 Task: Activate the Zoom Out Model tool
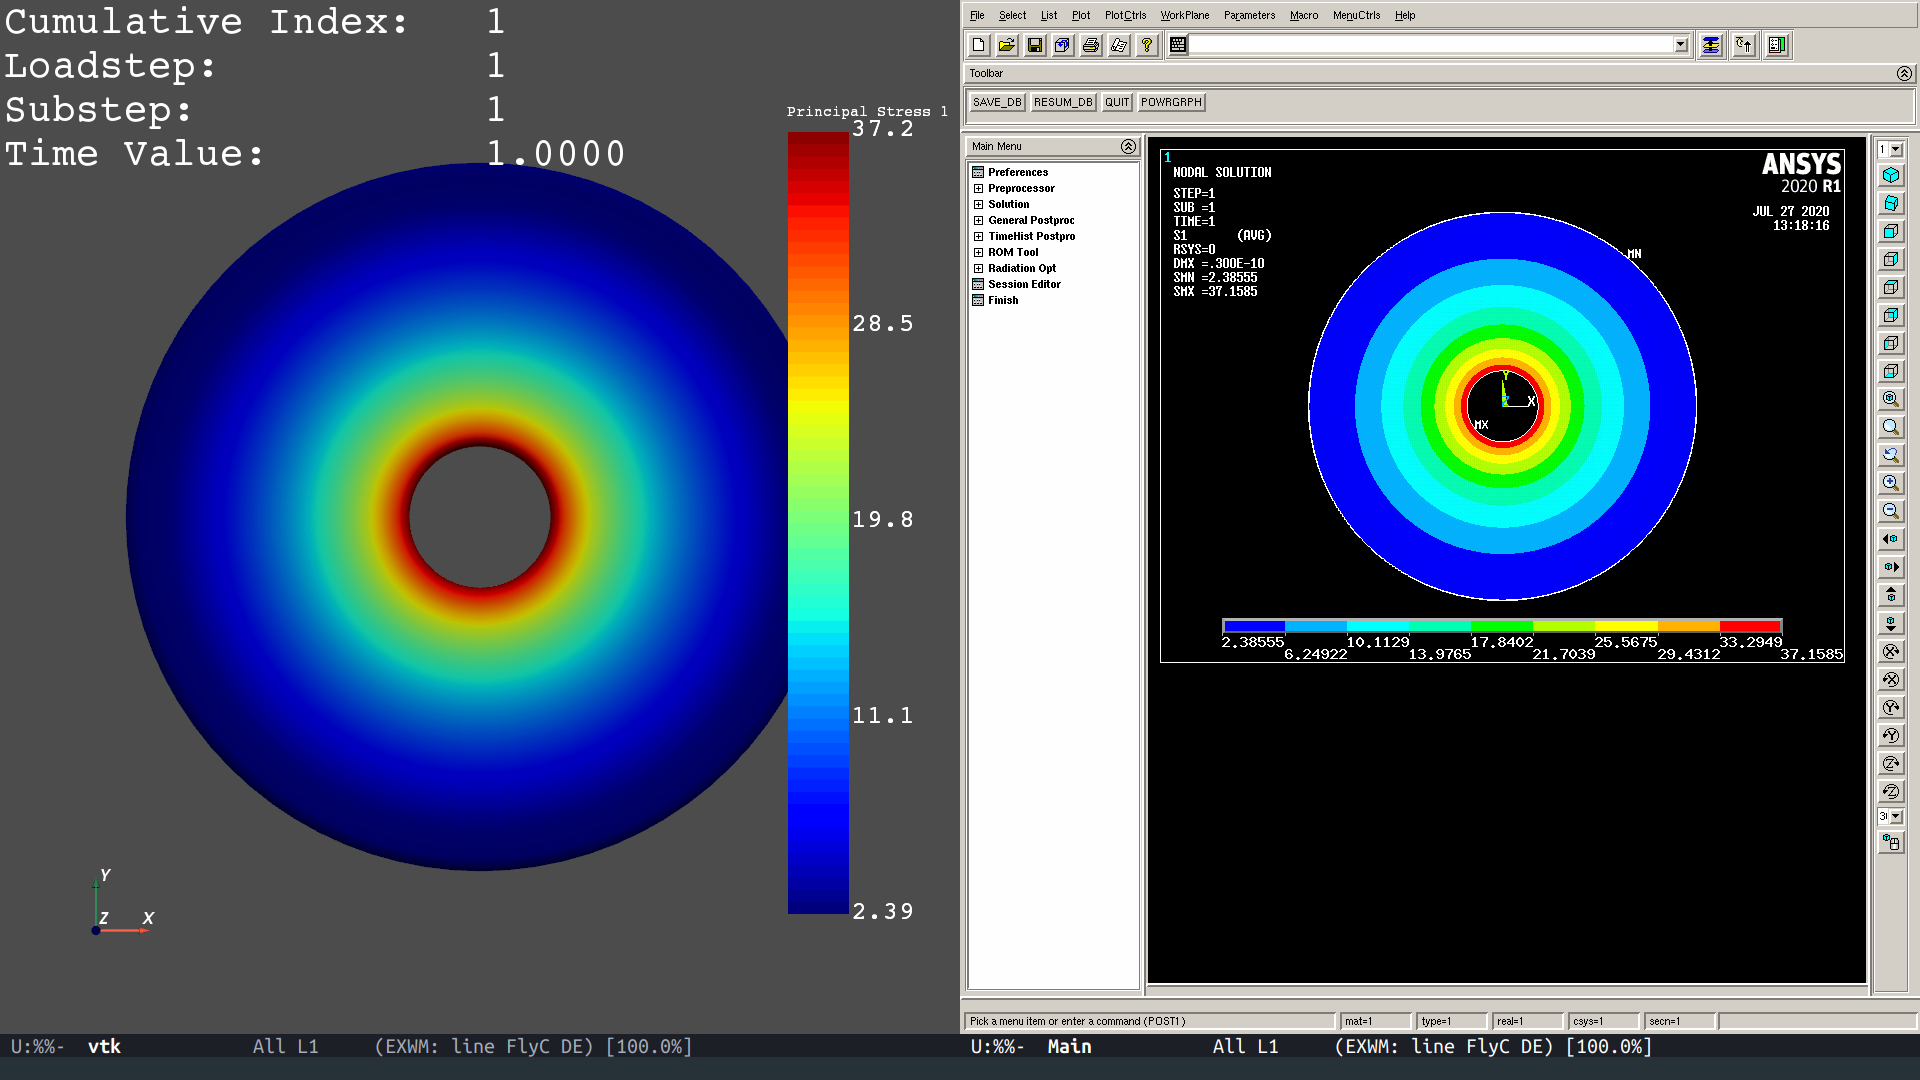click(x=1891, y=510)
